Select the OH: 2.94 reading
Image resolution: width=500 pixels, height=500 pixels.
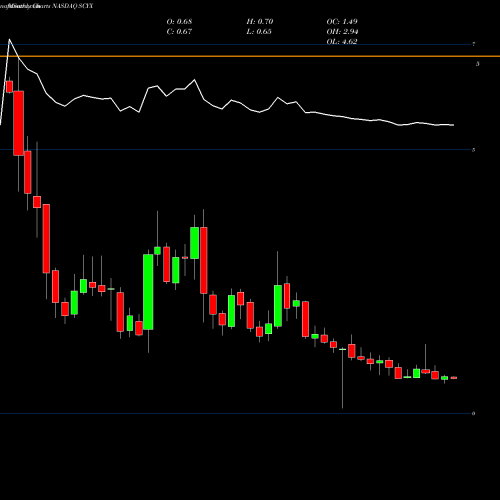342,32
